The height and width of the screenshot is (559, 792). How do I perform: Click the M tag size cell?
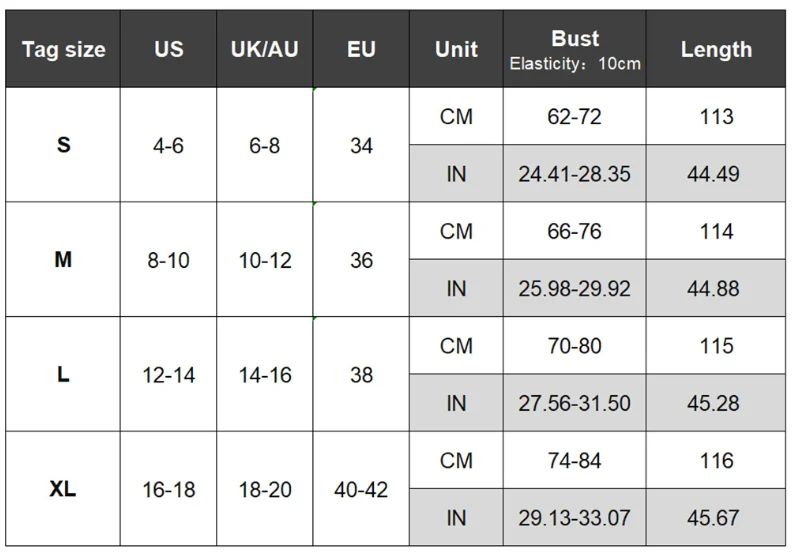coord(63,260)
